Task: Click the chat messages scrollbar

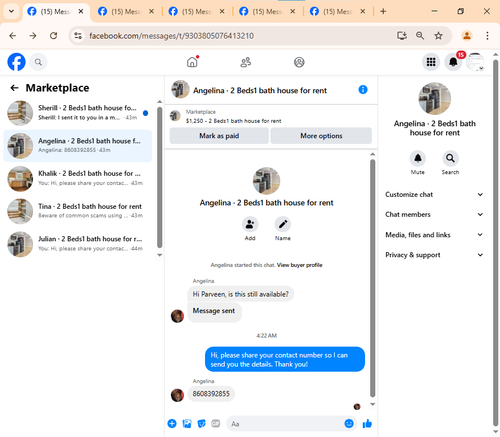Action: 373,278
